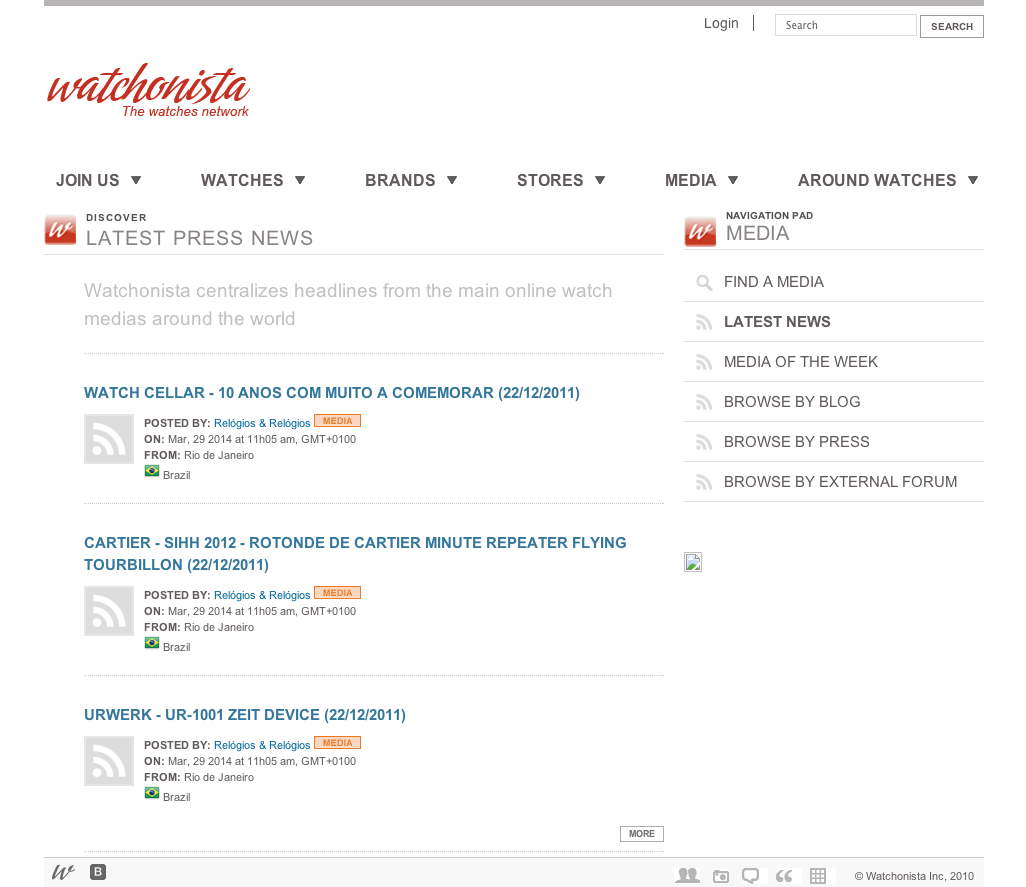Open the people icon in the footer
This screenshot has height=887, width=1026.
tap(687, 875)
